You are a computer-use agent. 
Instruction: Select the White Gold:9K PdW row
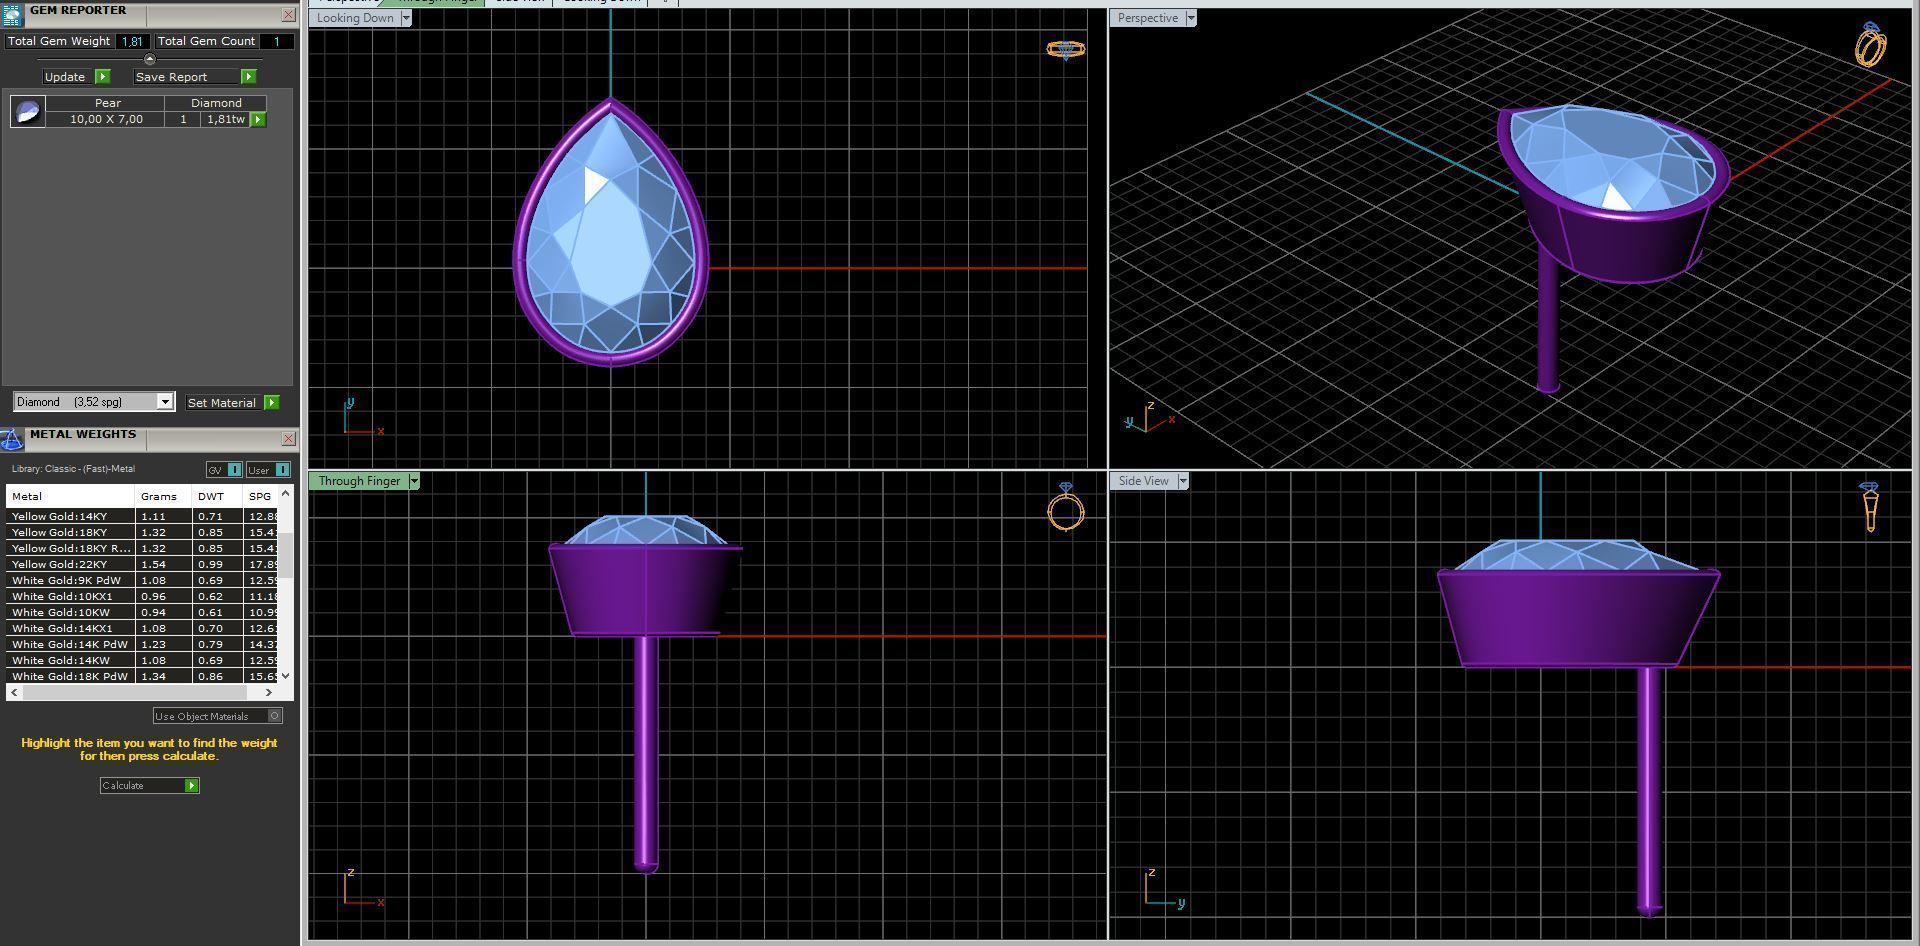point(142,580)
